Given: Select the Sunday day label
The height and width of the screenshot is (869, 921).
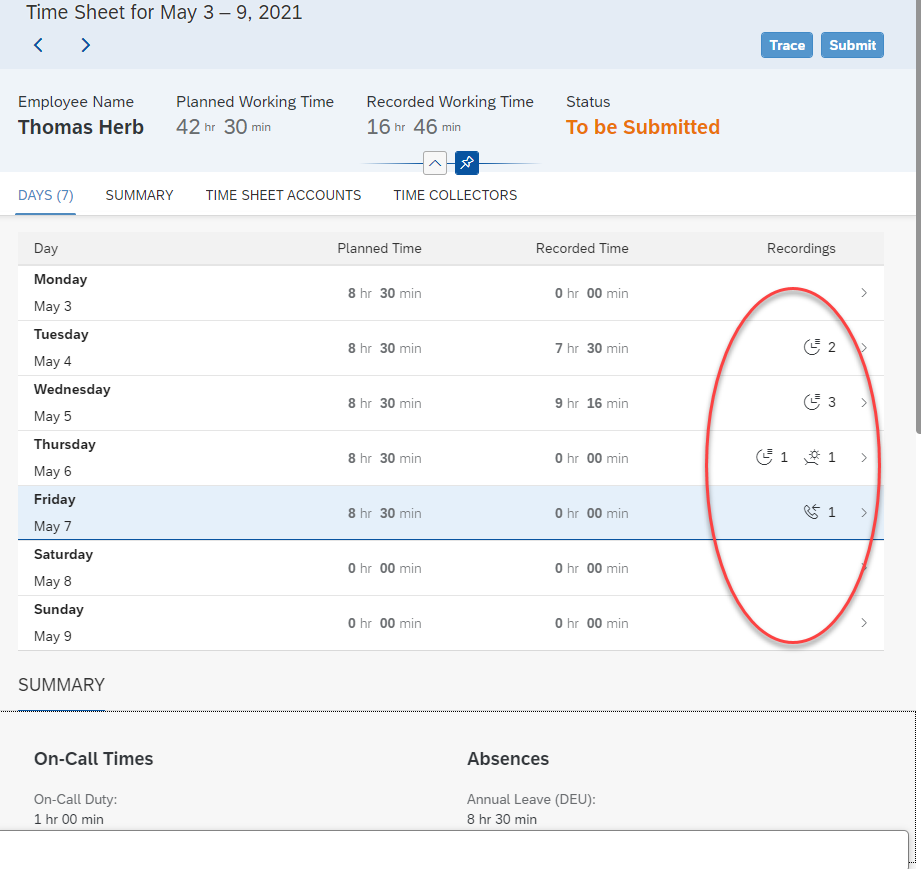Looking at the screenshot, I should pos(59,610).
